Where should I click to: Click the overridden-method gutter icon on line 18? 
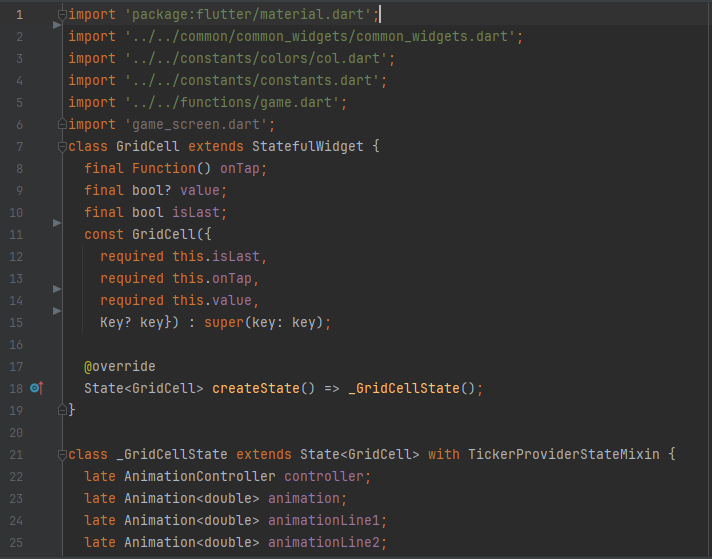click(x=36, y=388)
